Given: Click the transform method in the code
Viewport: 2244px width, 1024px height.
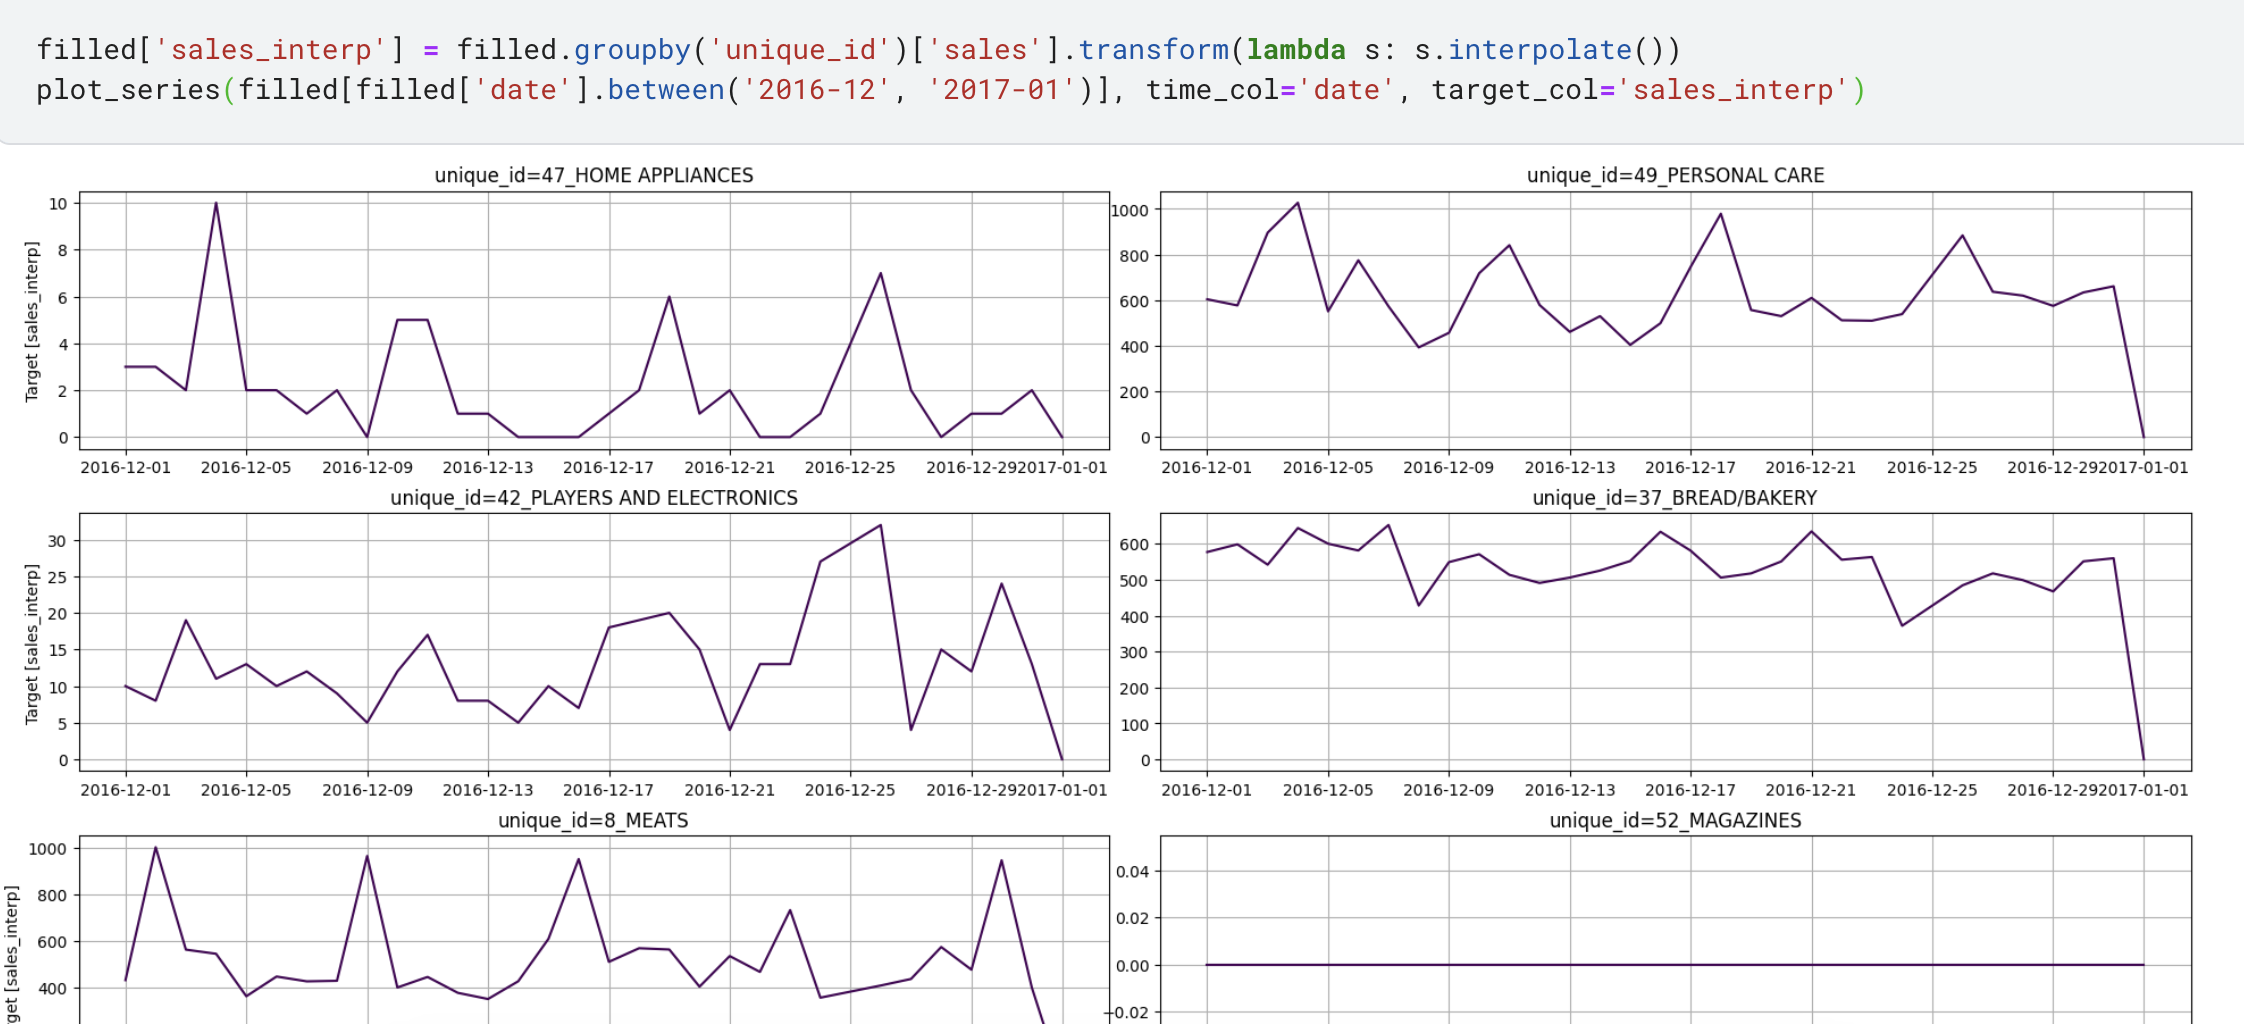Looking at the screenshot, I should click(1153, 50).
